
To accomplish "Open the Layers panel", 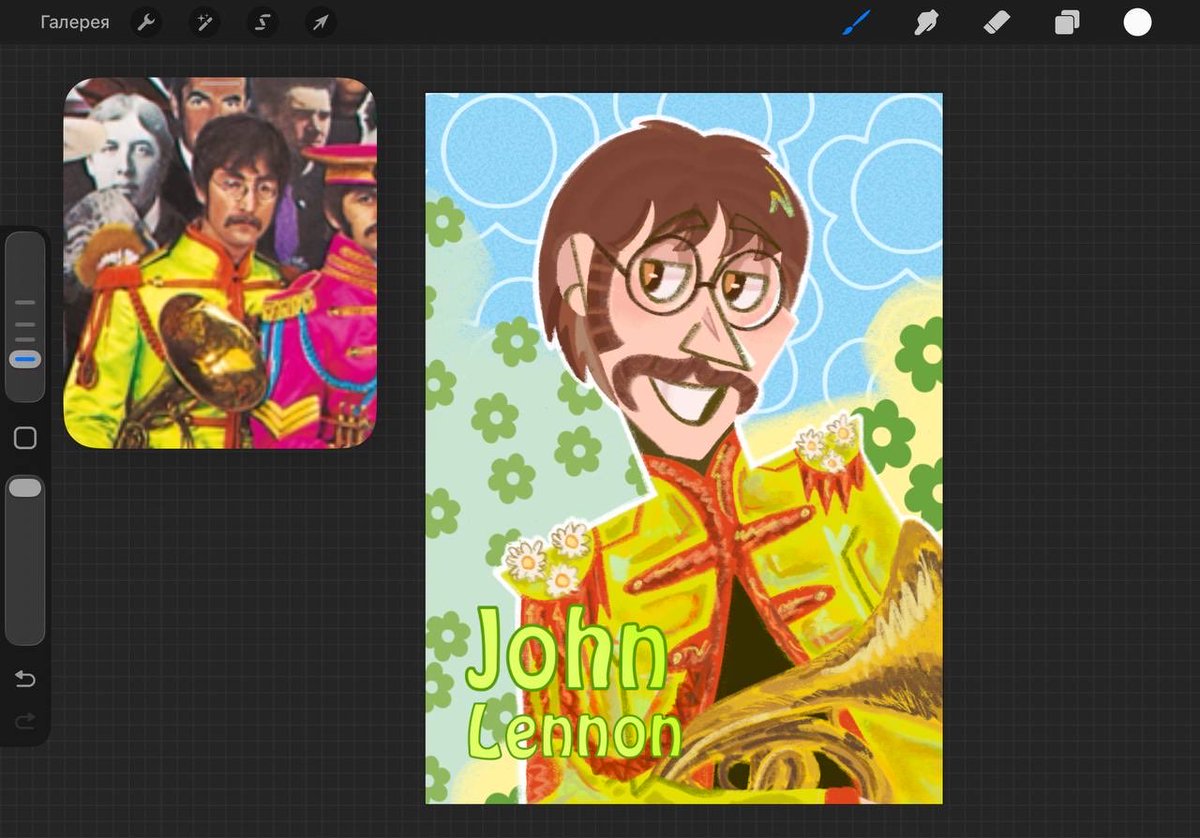I will coord(1067,22).
